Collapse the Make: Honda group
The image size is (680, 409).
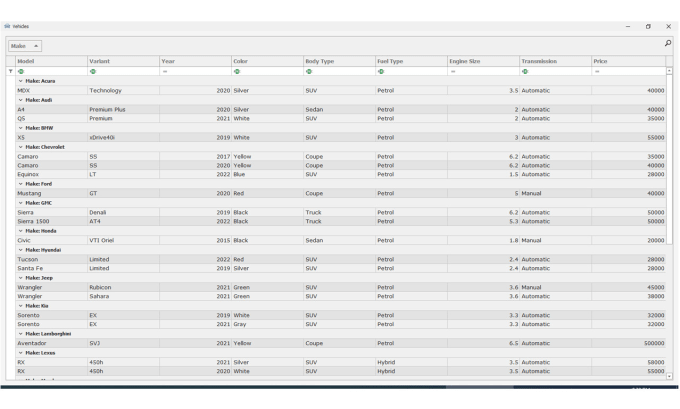pyautogui.click(x=20, y=231)
